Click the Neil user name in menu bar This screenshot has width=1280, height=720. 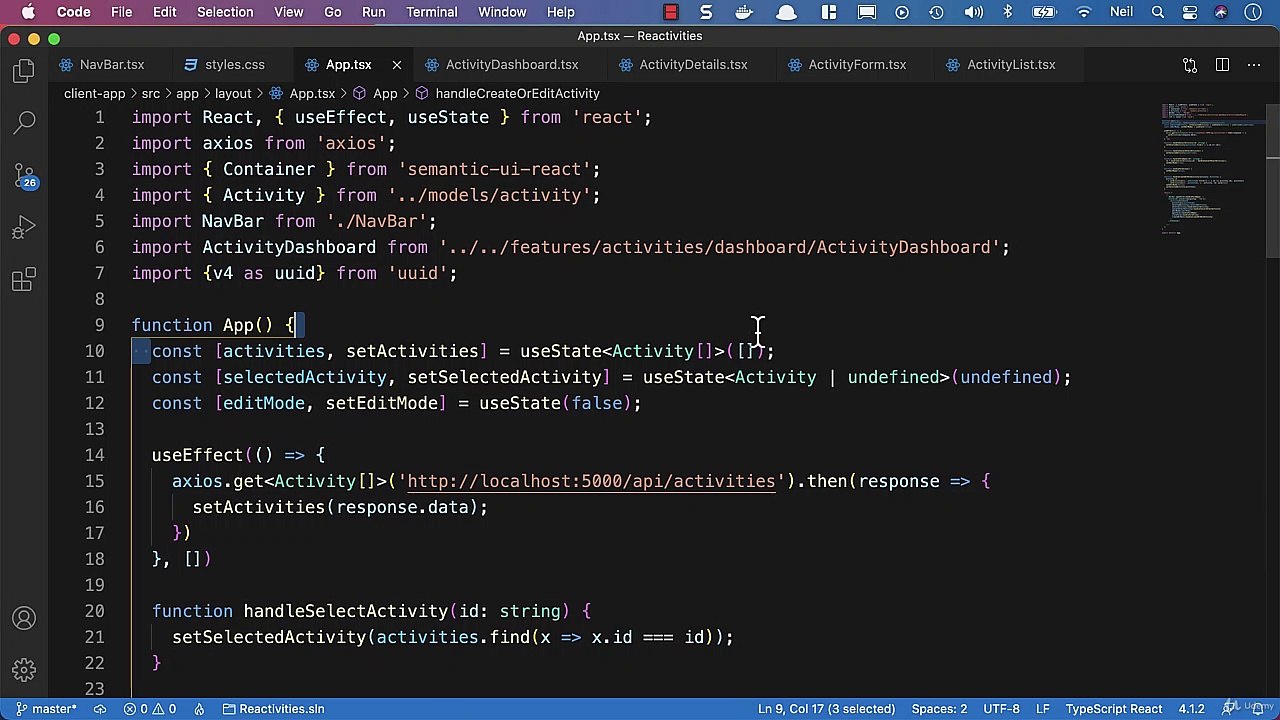point(1121,12)
